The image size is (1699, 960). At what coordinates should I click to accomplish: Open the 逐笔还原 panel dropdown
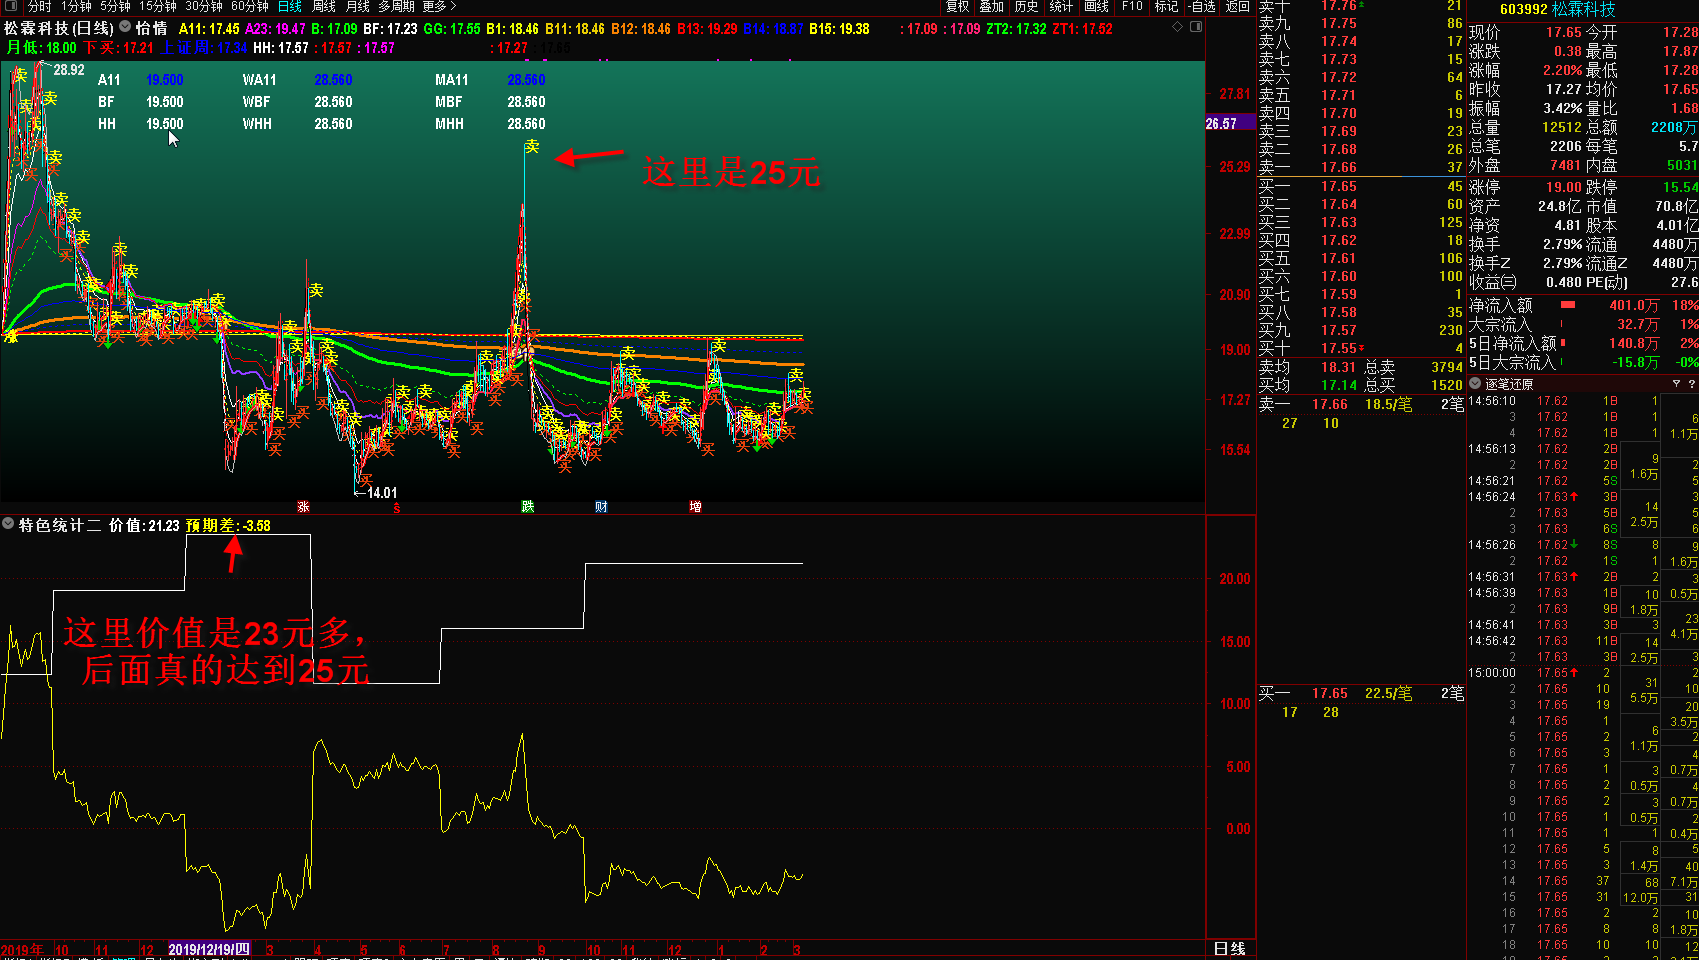point(1475,384)
